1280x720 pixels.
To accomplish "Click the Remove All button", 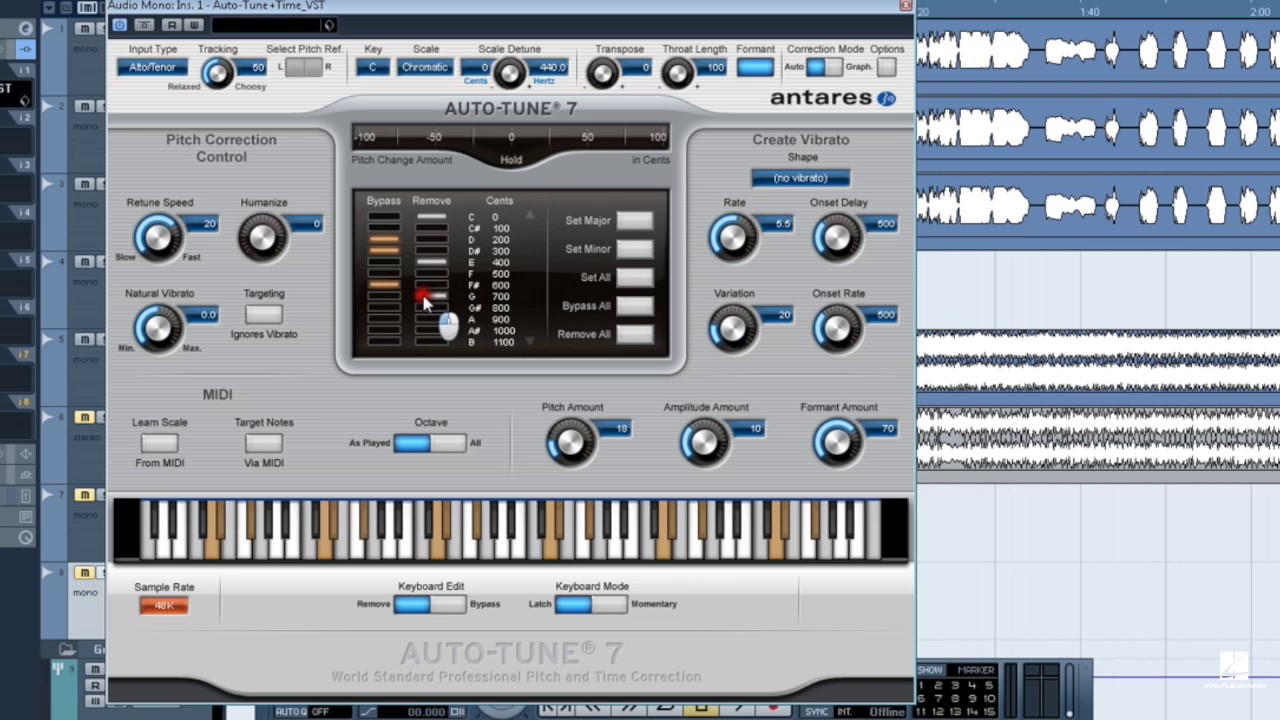I will click(634, 334).
